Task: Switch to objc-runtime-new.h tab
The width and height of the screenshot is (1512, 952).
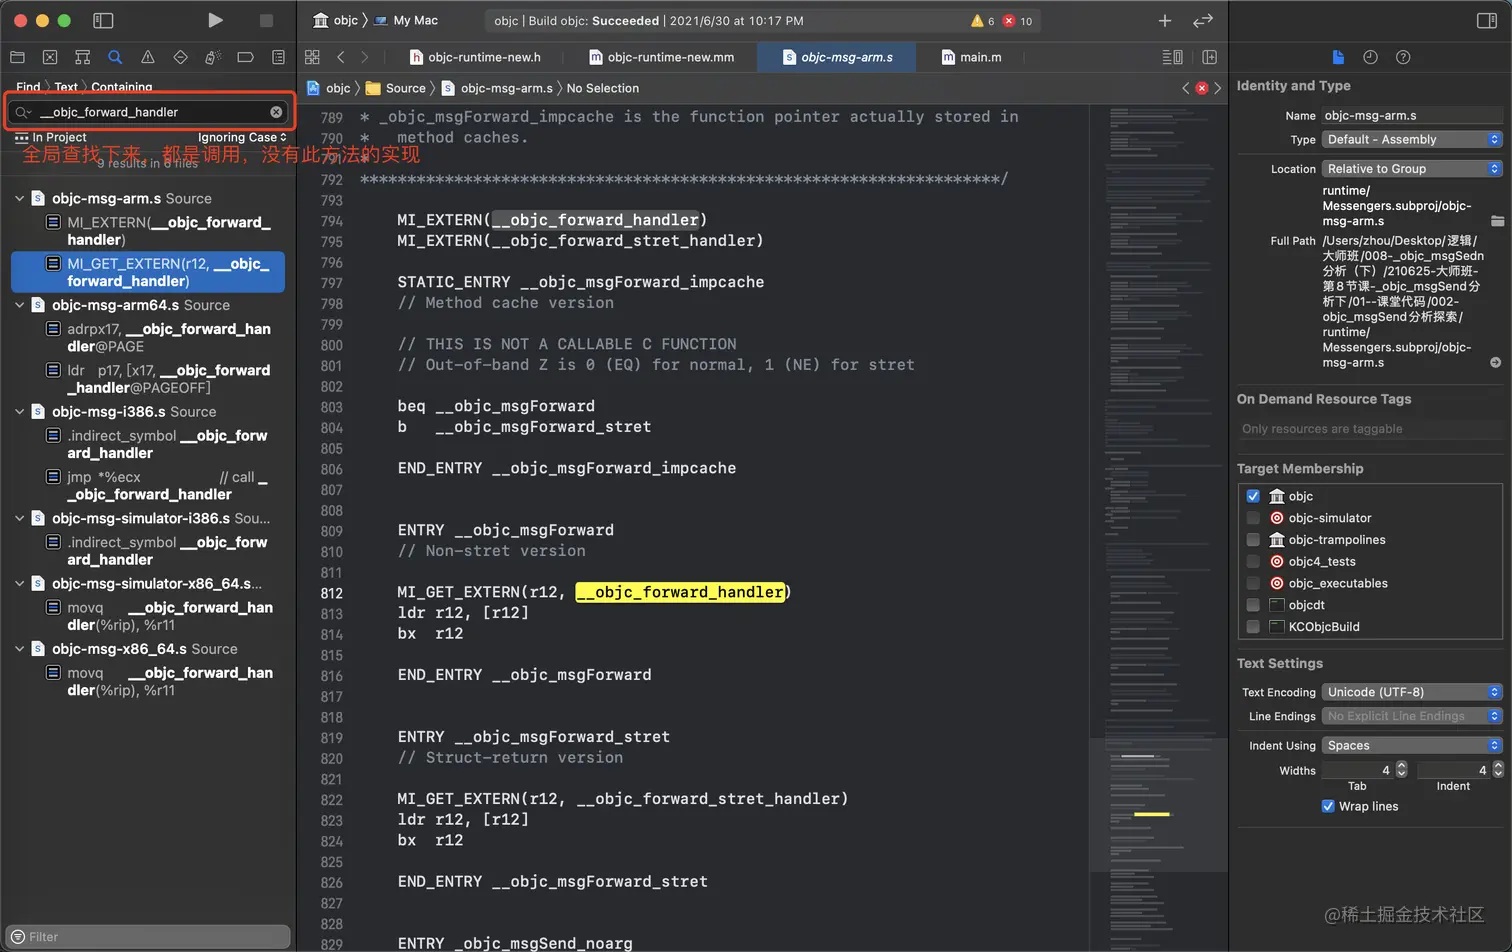Action: [x=475, y=57]
